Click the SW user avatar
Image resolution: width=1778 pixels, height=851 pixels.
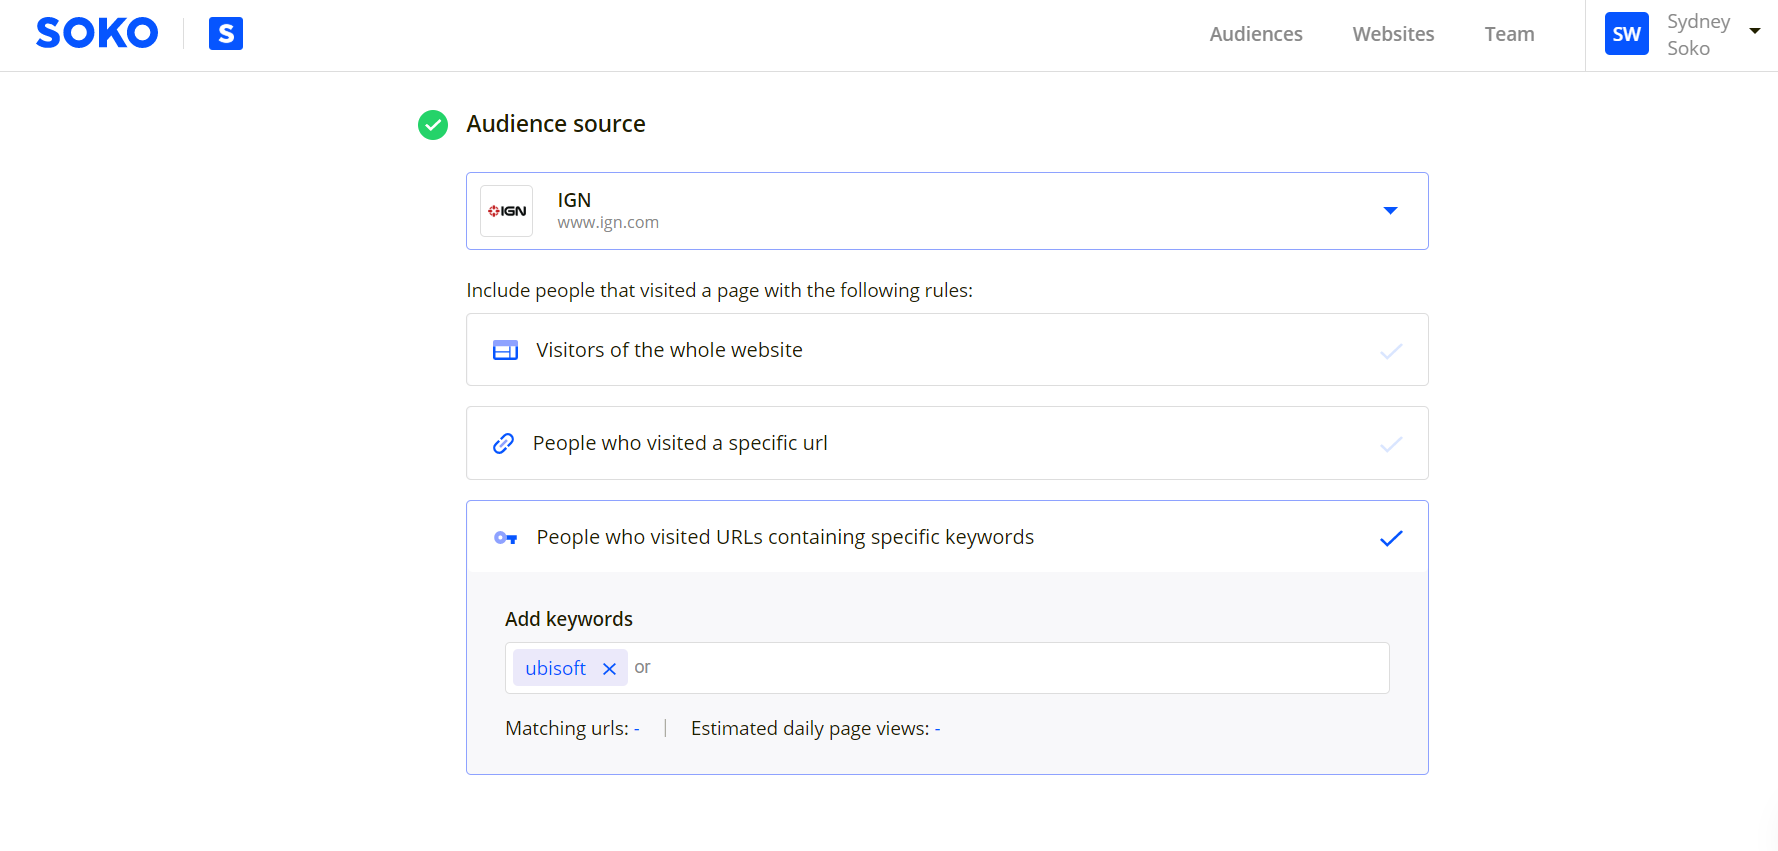pos(1626,34)
